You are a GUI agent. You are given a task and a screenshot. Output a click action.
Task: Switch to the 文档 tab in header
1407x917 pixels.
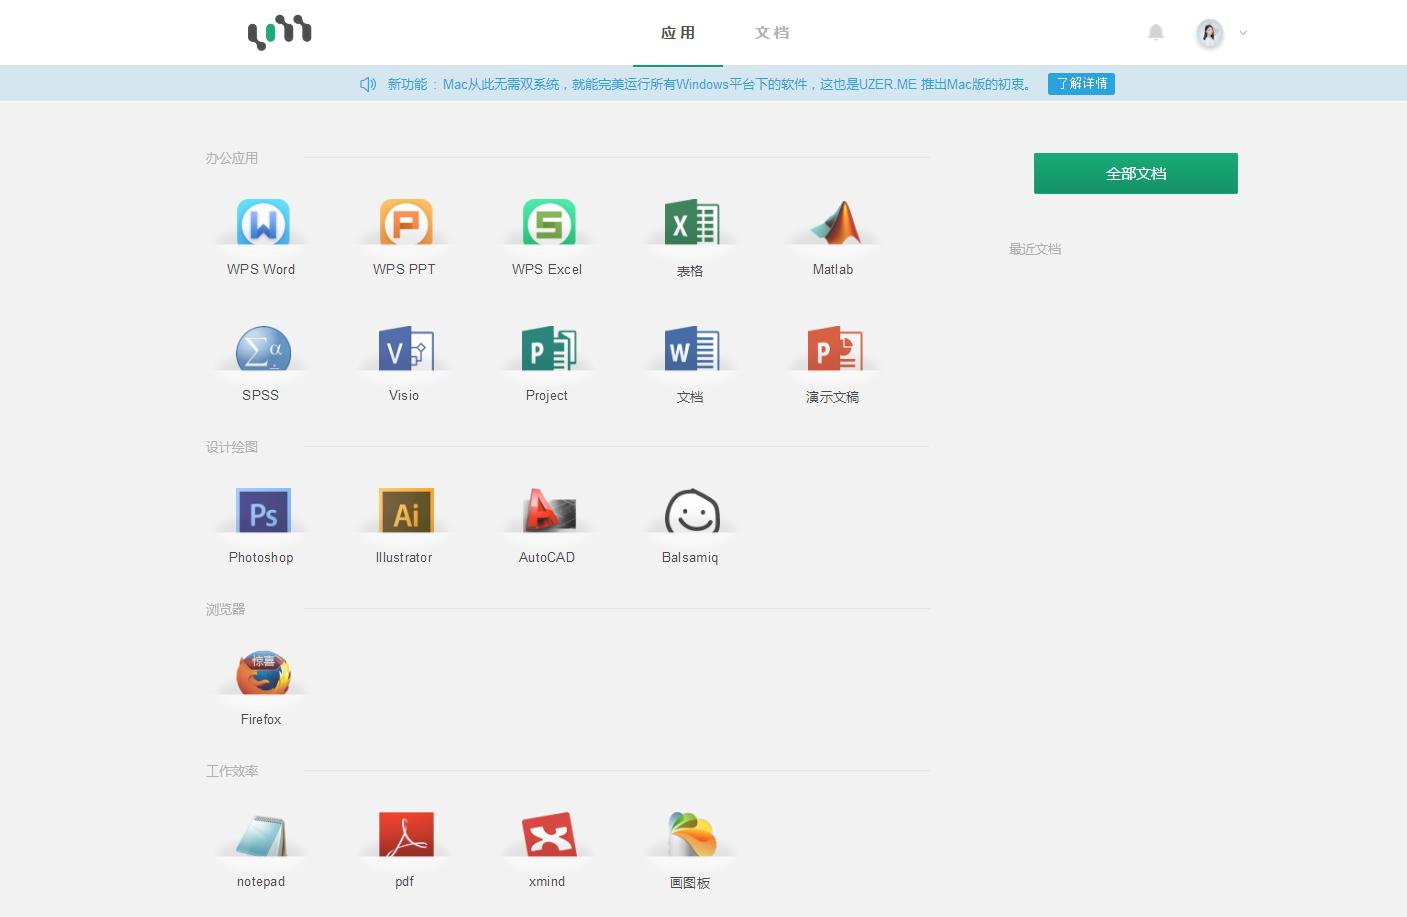772,33
